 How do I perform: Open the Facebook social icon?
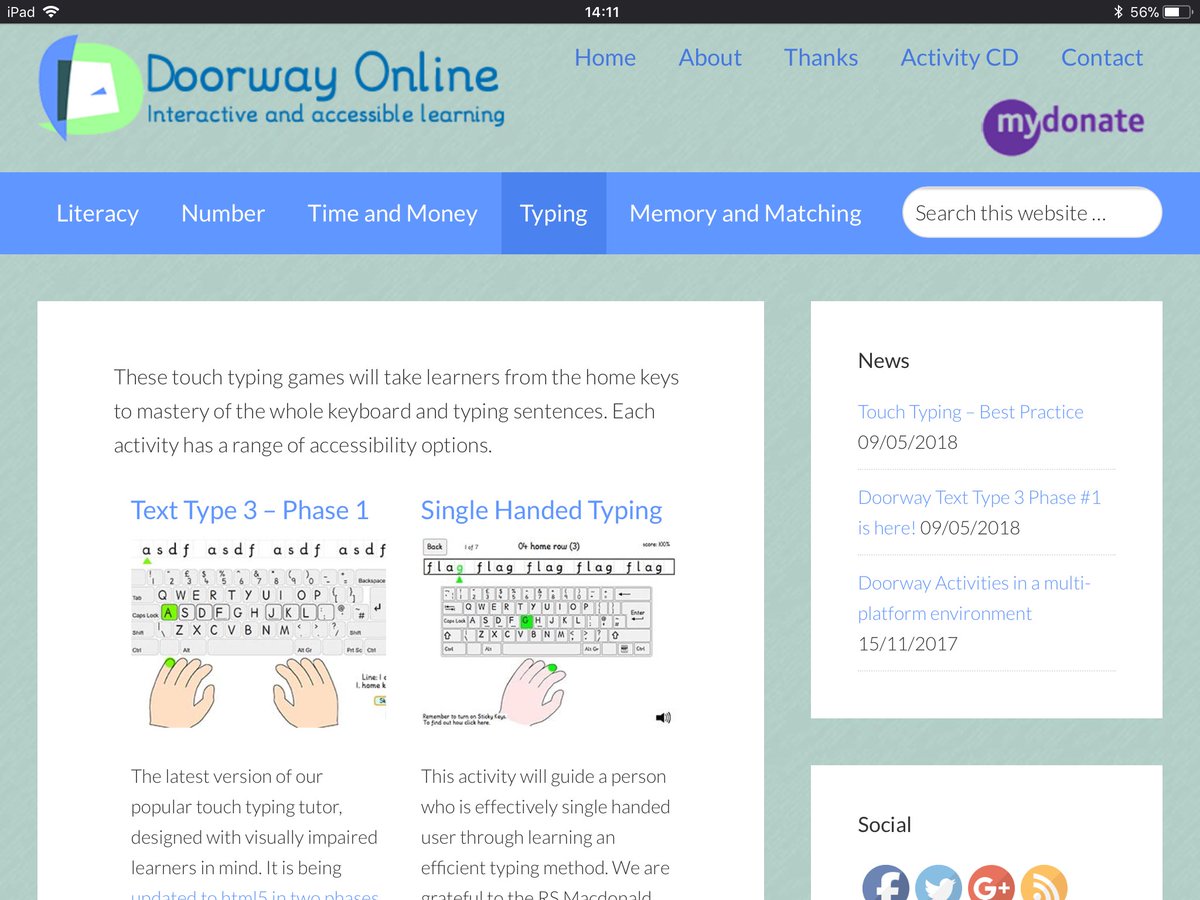pyautogui.click(x=886, y=883)
